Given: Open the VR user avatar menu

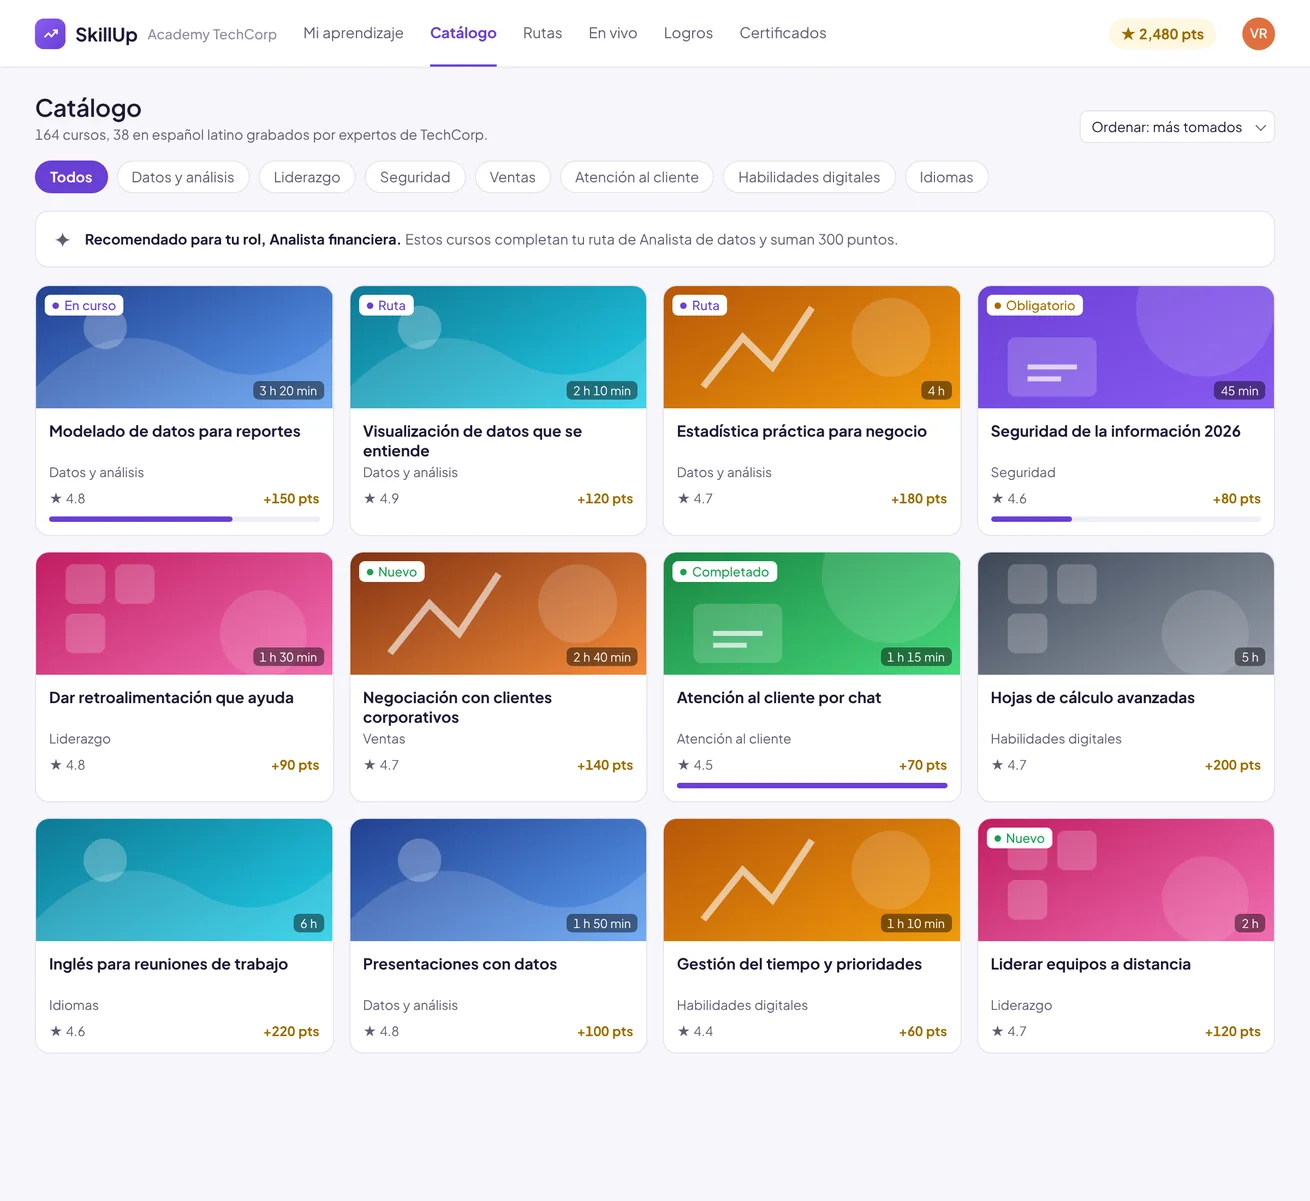Looking at the screenshot, I should click(1258, 34).
